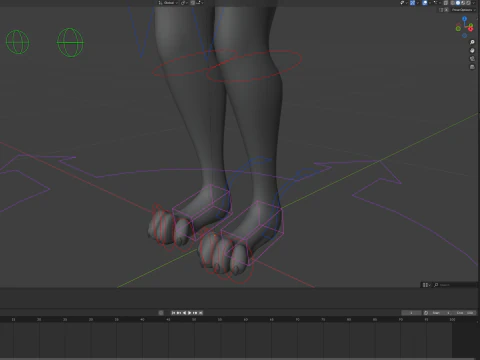Open the object type visibility dropdown
Screen dimensions: 480x360
tap(404, 3)
